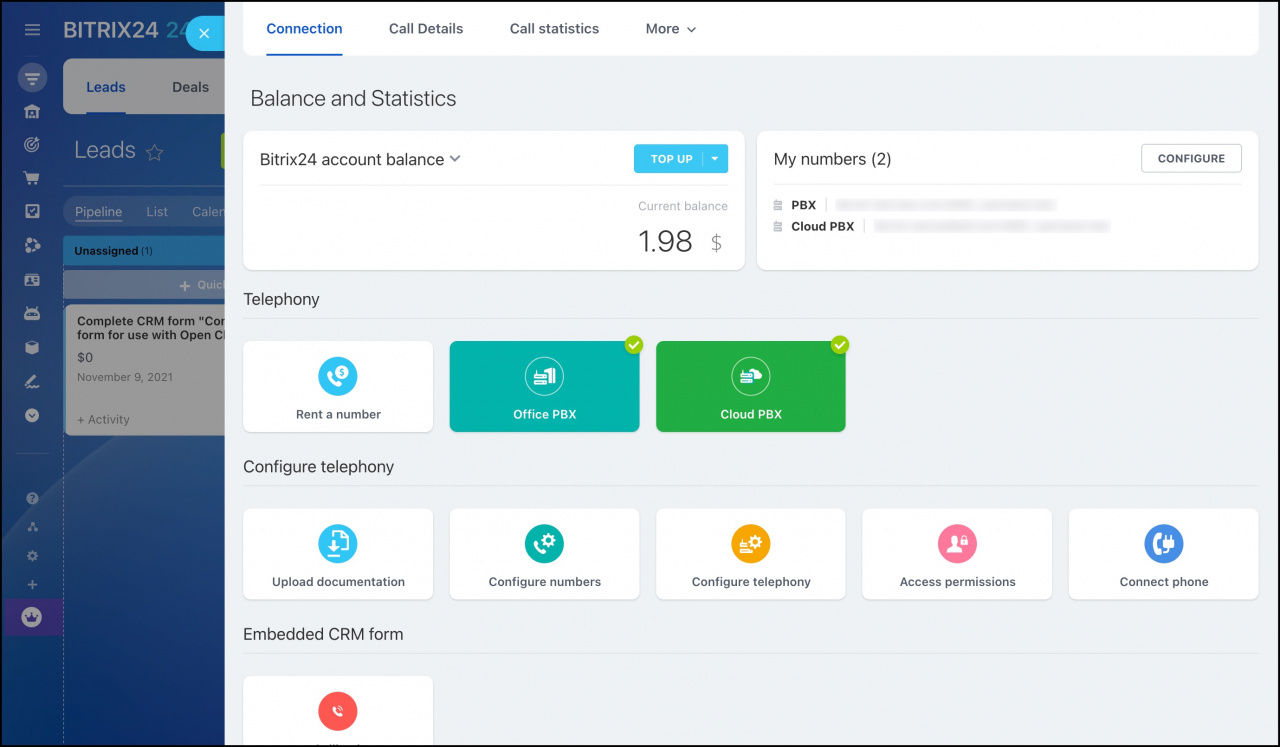This screenshot has width=1280, height=747.
Task: Open the crown upgrade icon
Action: point(32,618)
